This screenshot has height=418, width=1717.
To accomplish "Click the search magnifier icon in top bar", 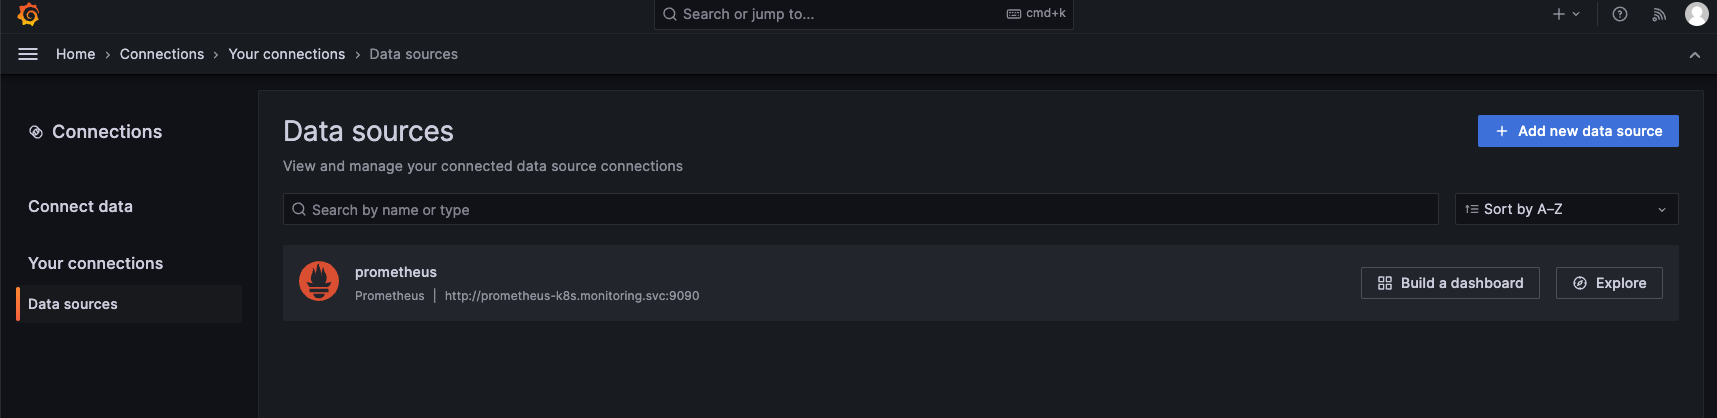I will point(670,14).
